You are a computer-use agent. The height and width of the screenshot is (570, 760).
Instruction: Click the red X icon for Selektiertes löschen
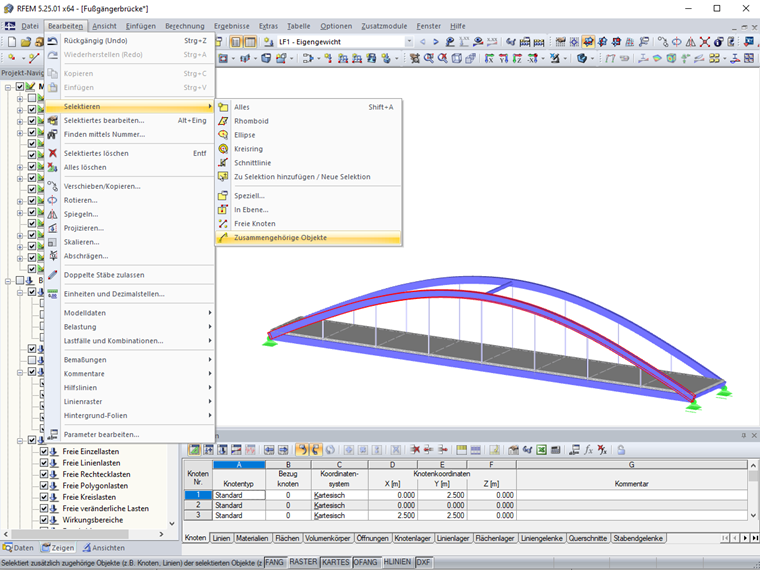(52, 153)
